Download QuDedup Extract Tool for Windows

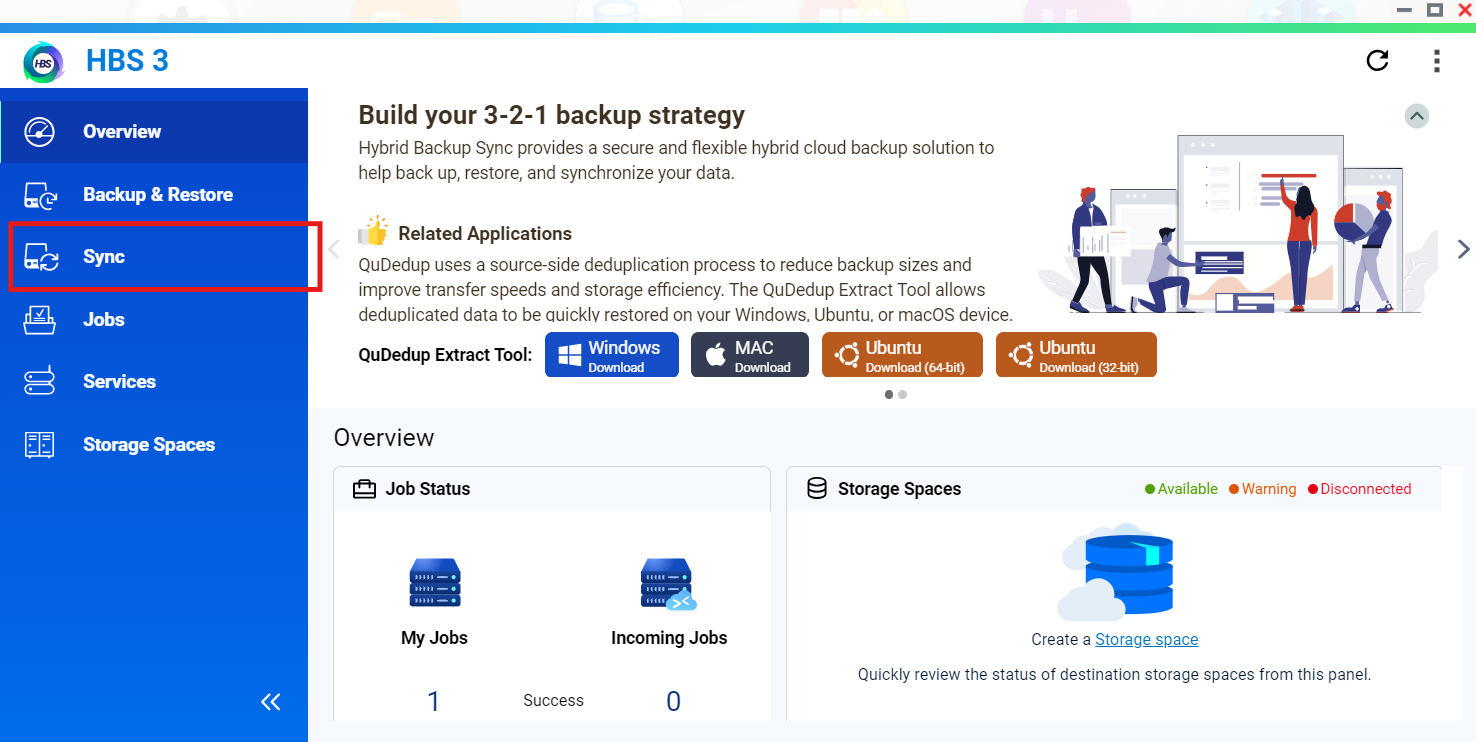point(612,355)
